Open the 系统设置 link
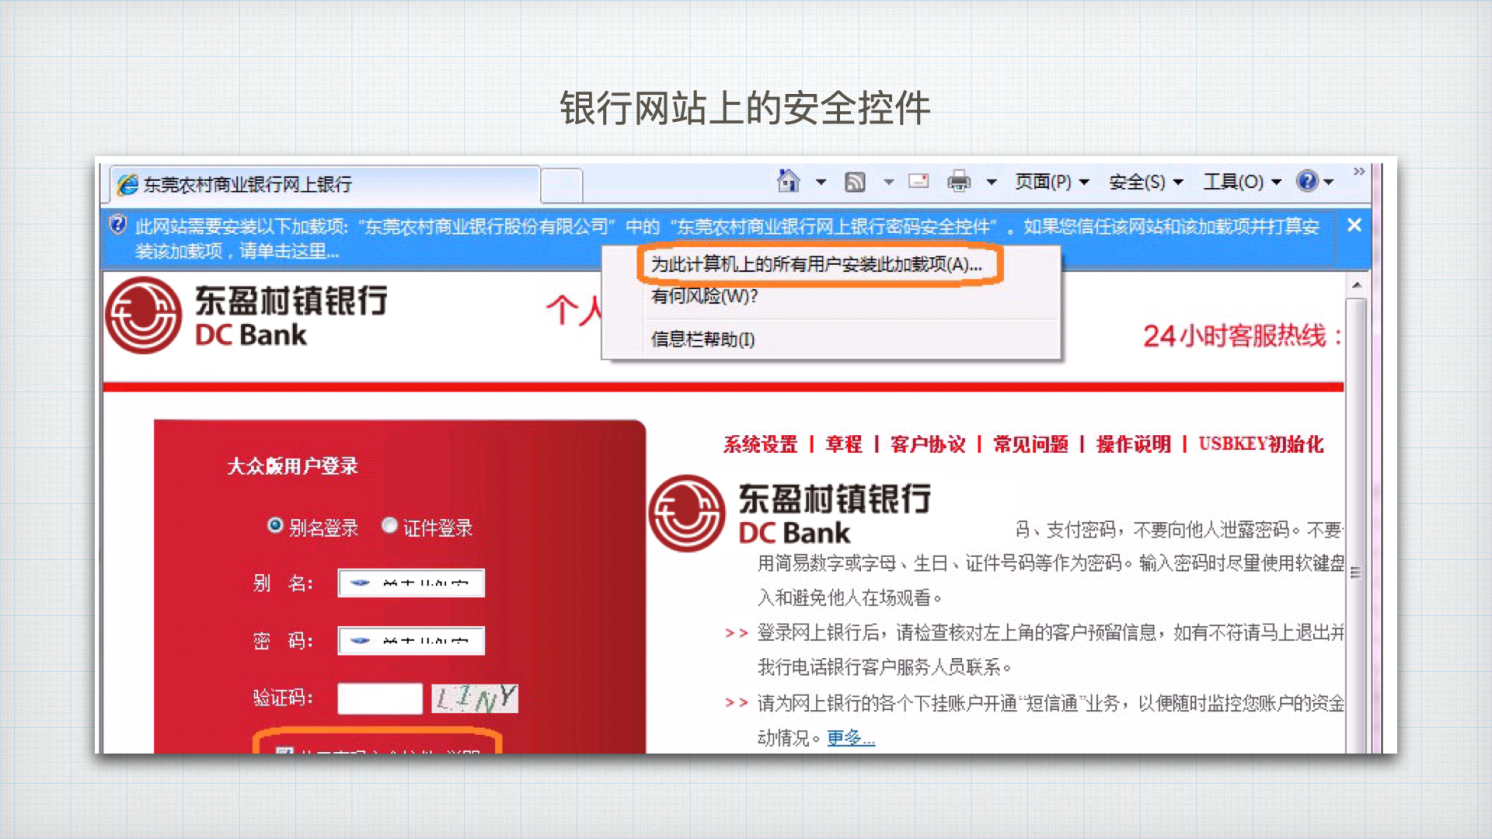Screen dimensions: 1492x839 click(761, 444)
